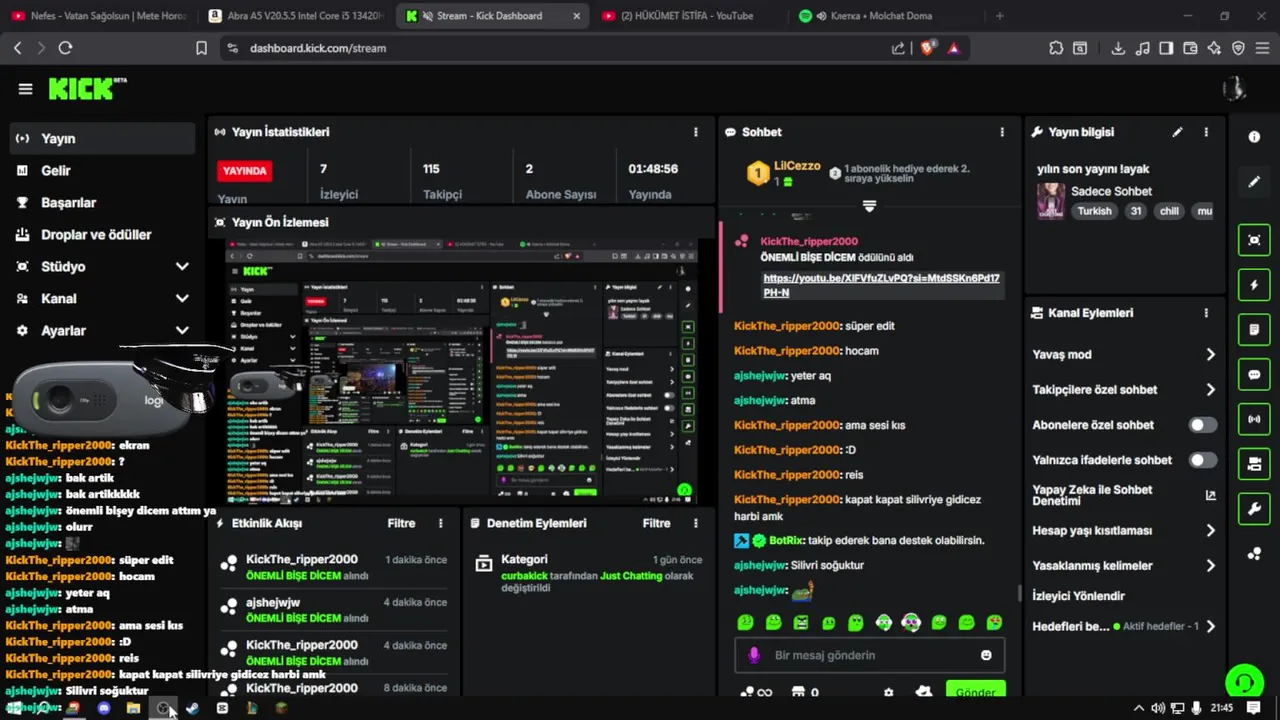Open Denetim Eylemleri Filtre button
This screenshot has width=1280, height=720.
pos(656,523)
